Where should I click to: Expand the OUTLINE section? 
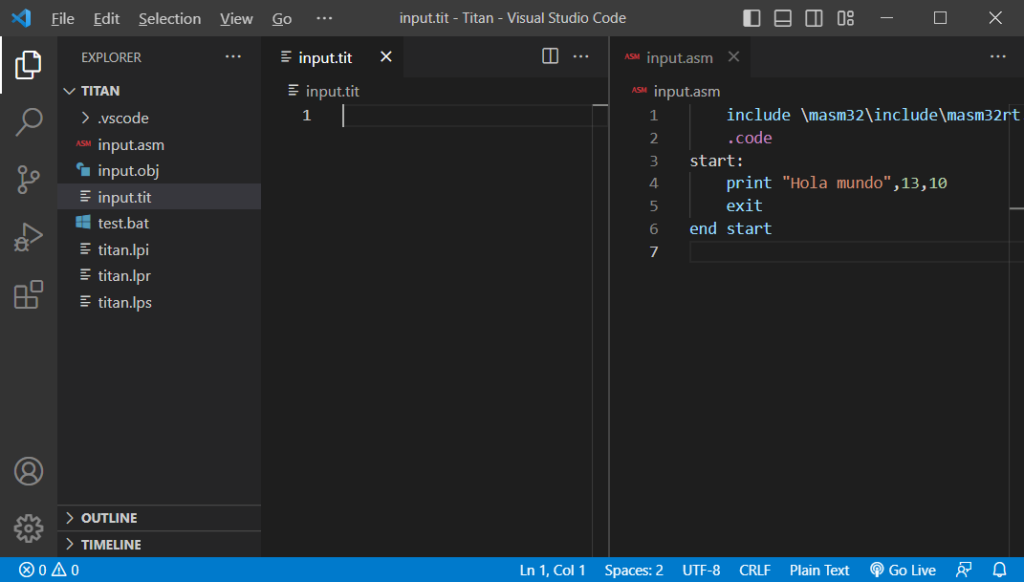tap(159, 518)
